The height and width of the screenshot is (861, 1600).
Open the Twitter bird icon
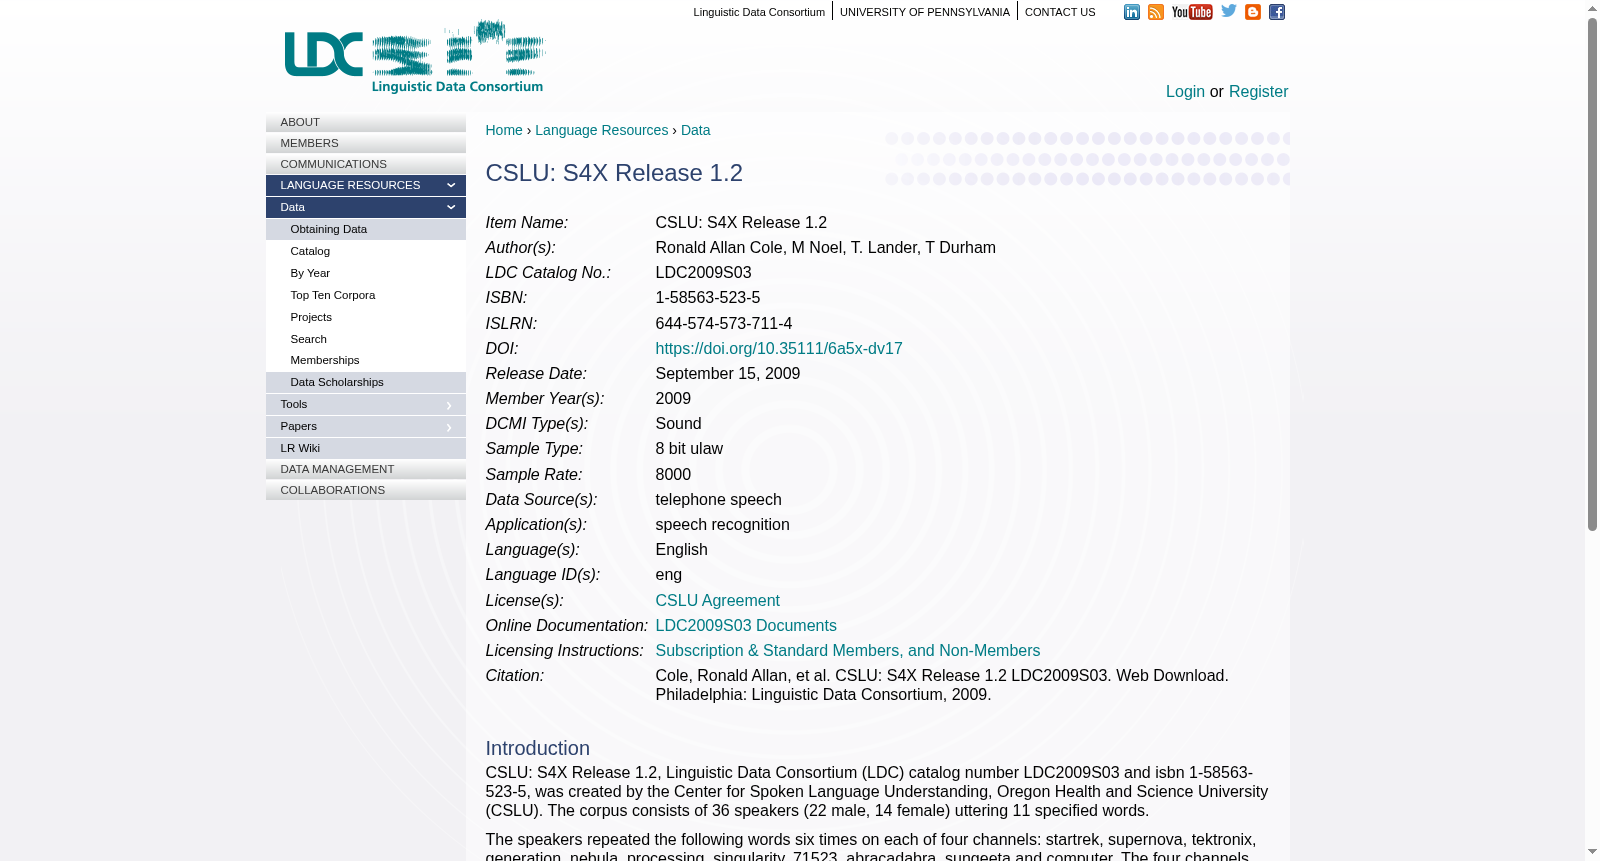(x=1229, y=11)
